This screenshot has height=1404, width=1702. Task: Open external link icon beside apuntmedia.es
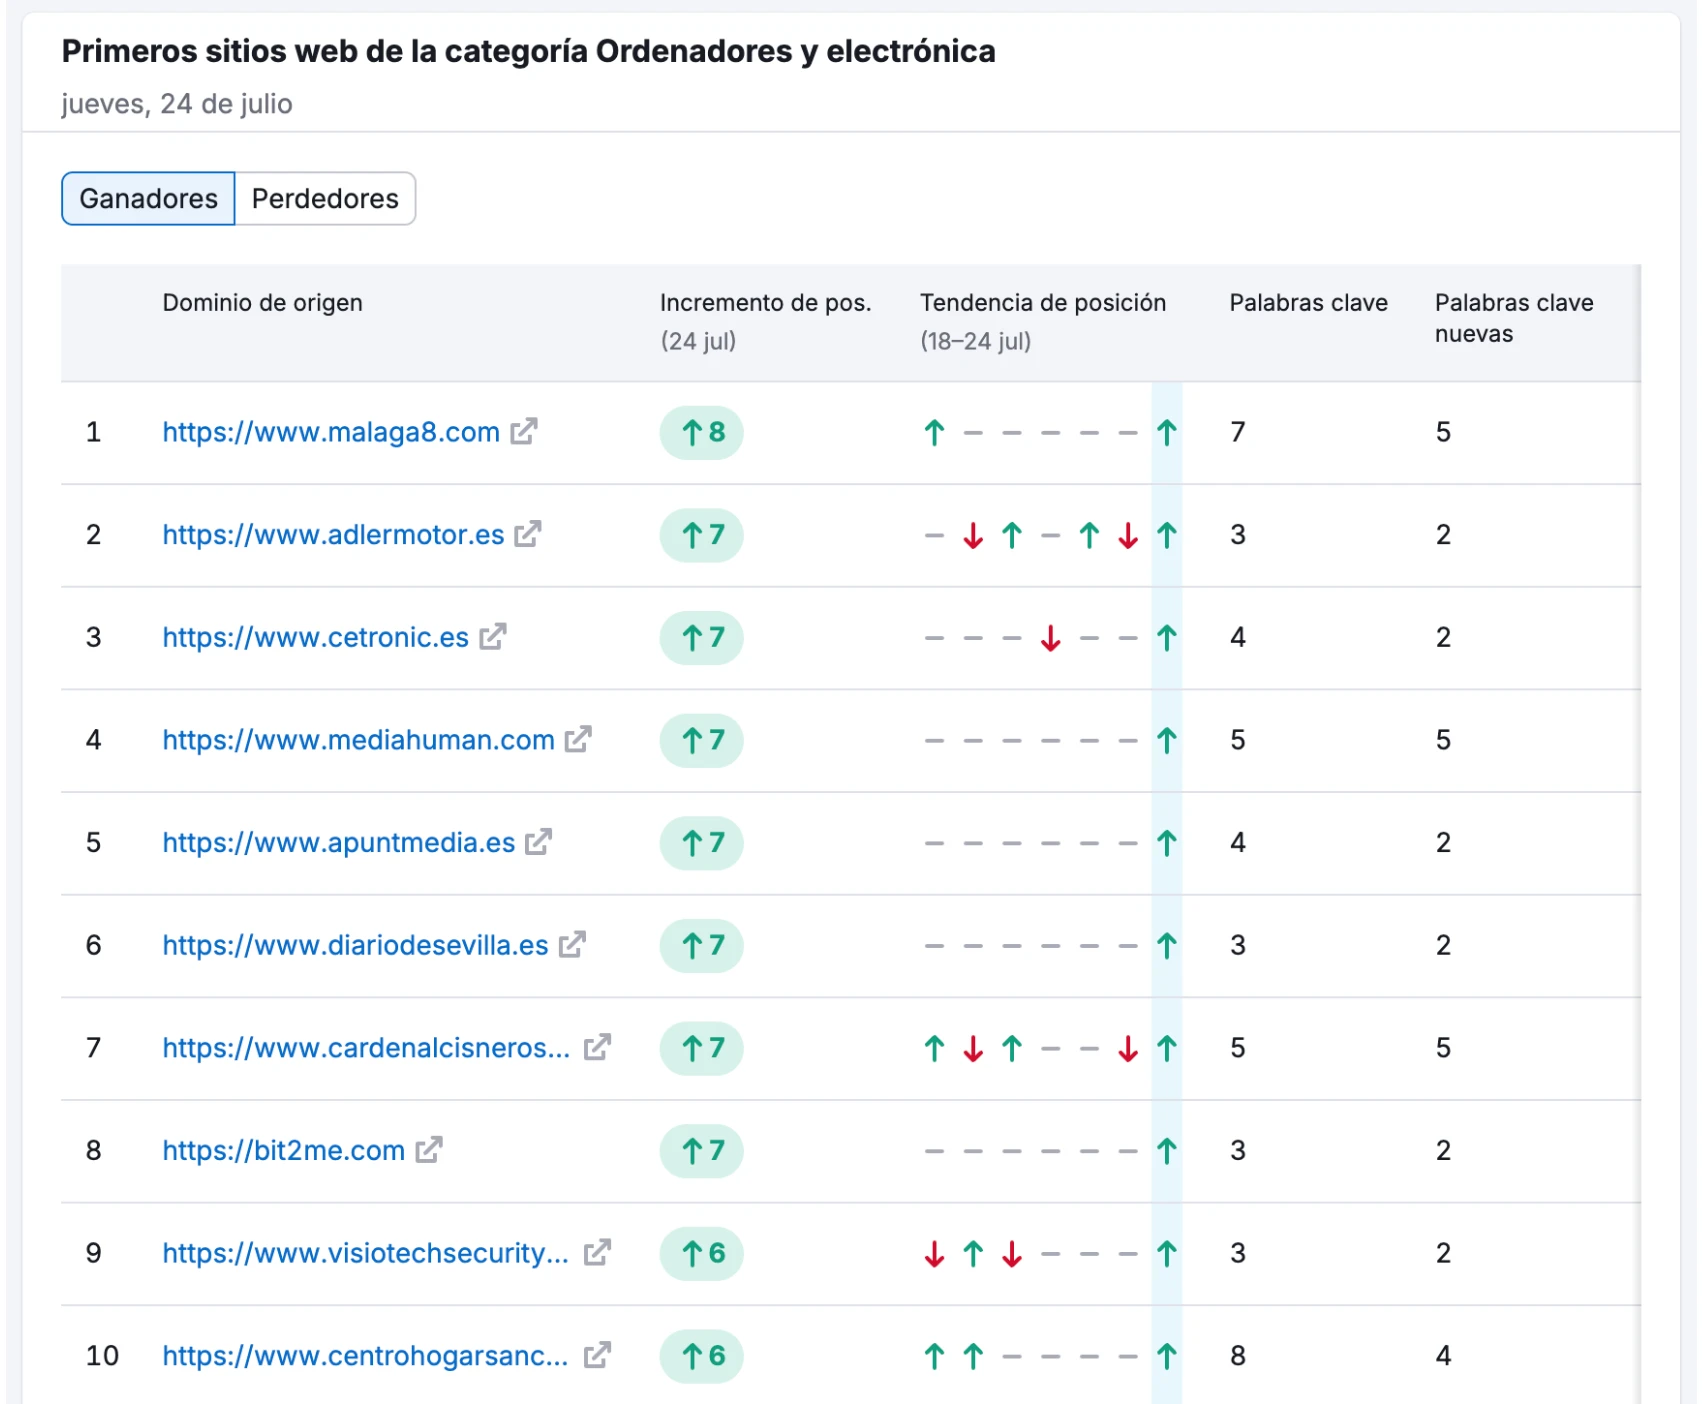(x=539, y=843)
